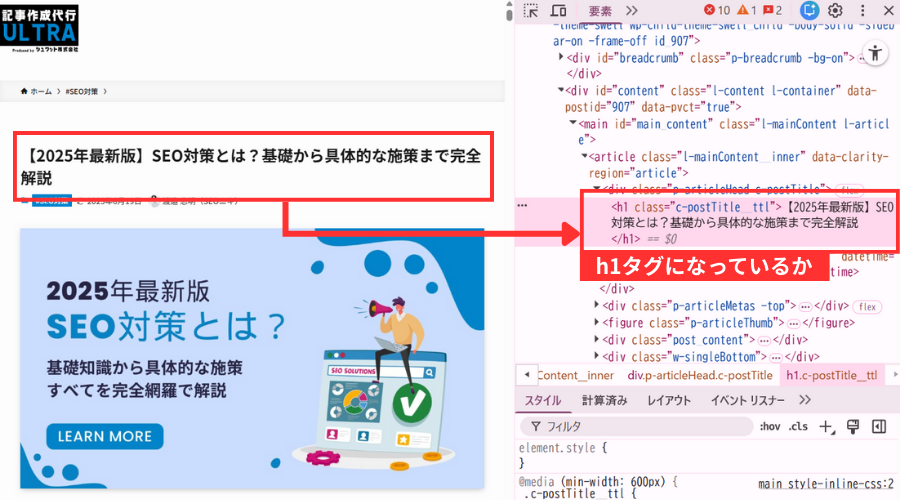Open the 1 warning indicator

tap(747, 10)
